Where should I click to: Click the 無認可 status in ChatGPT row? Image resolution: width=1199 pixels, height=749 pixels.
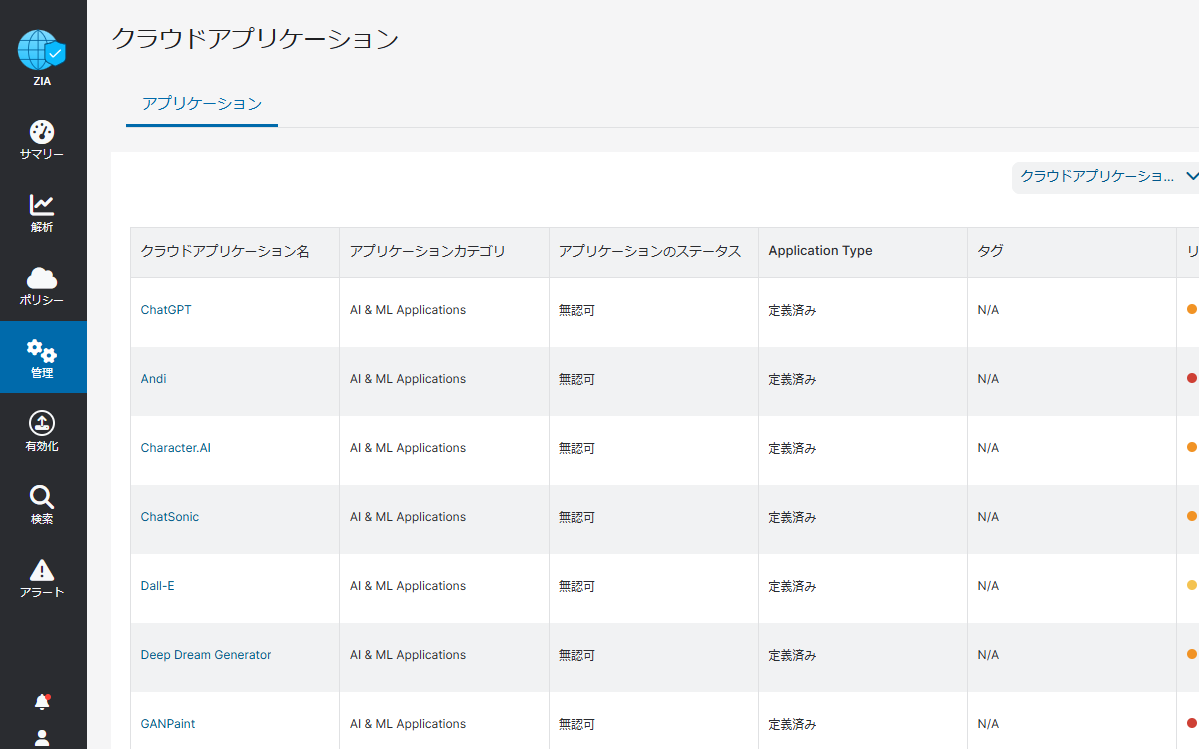pos(577,310)
